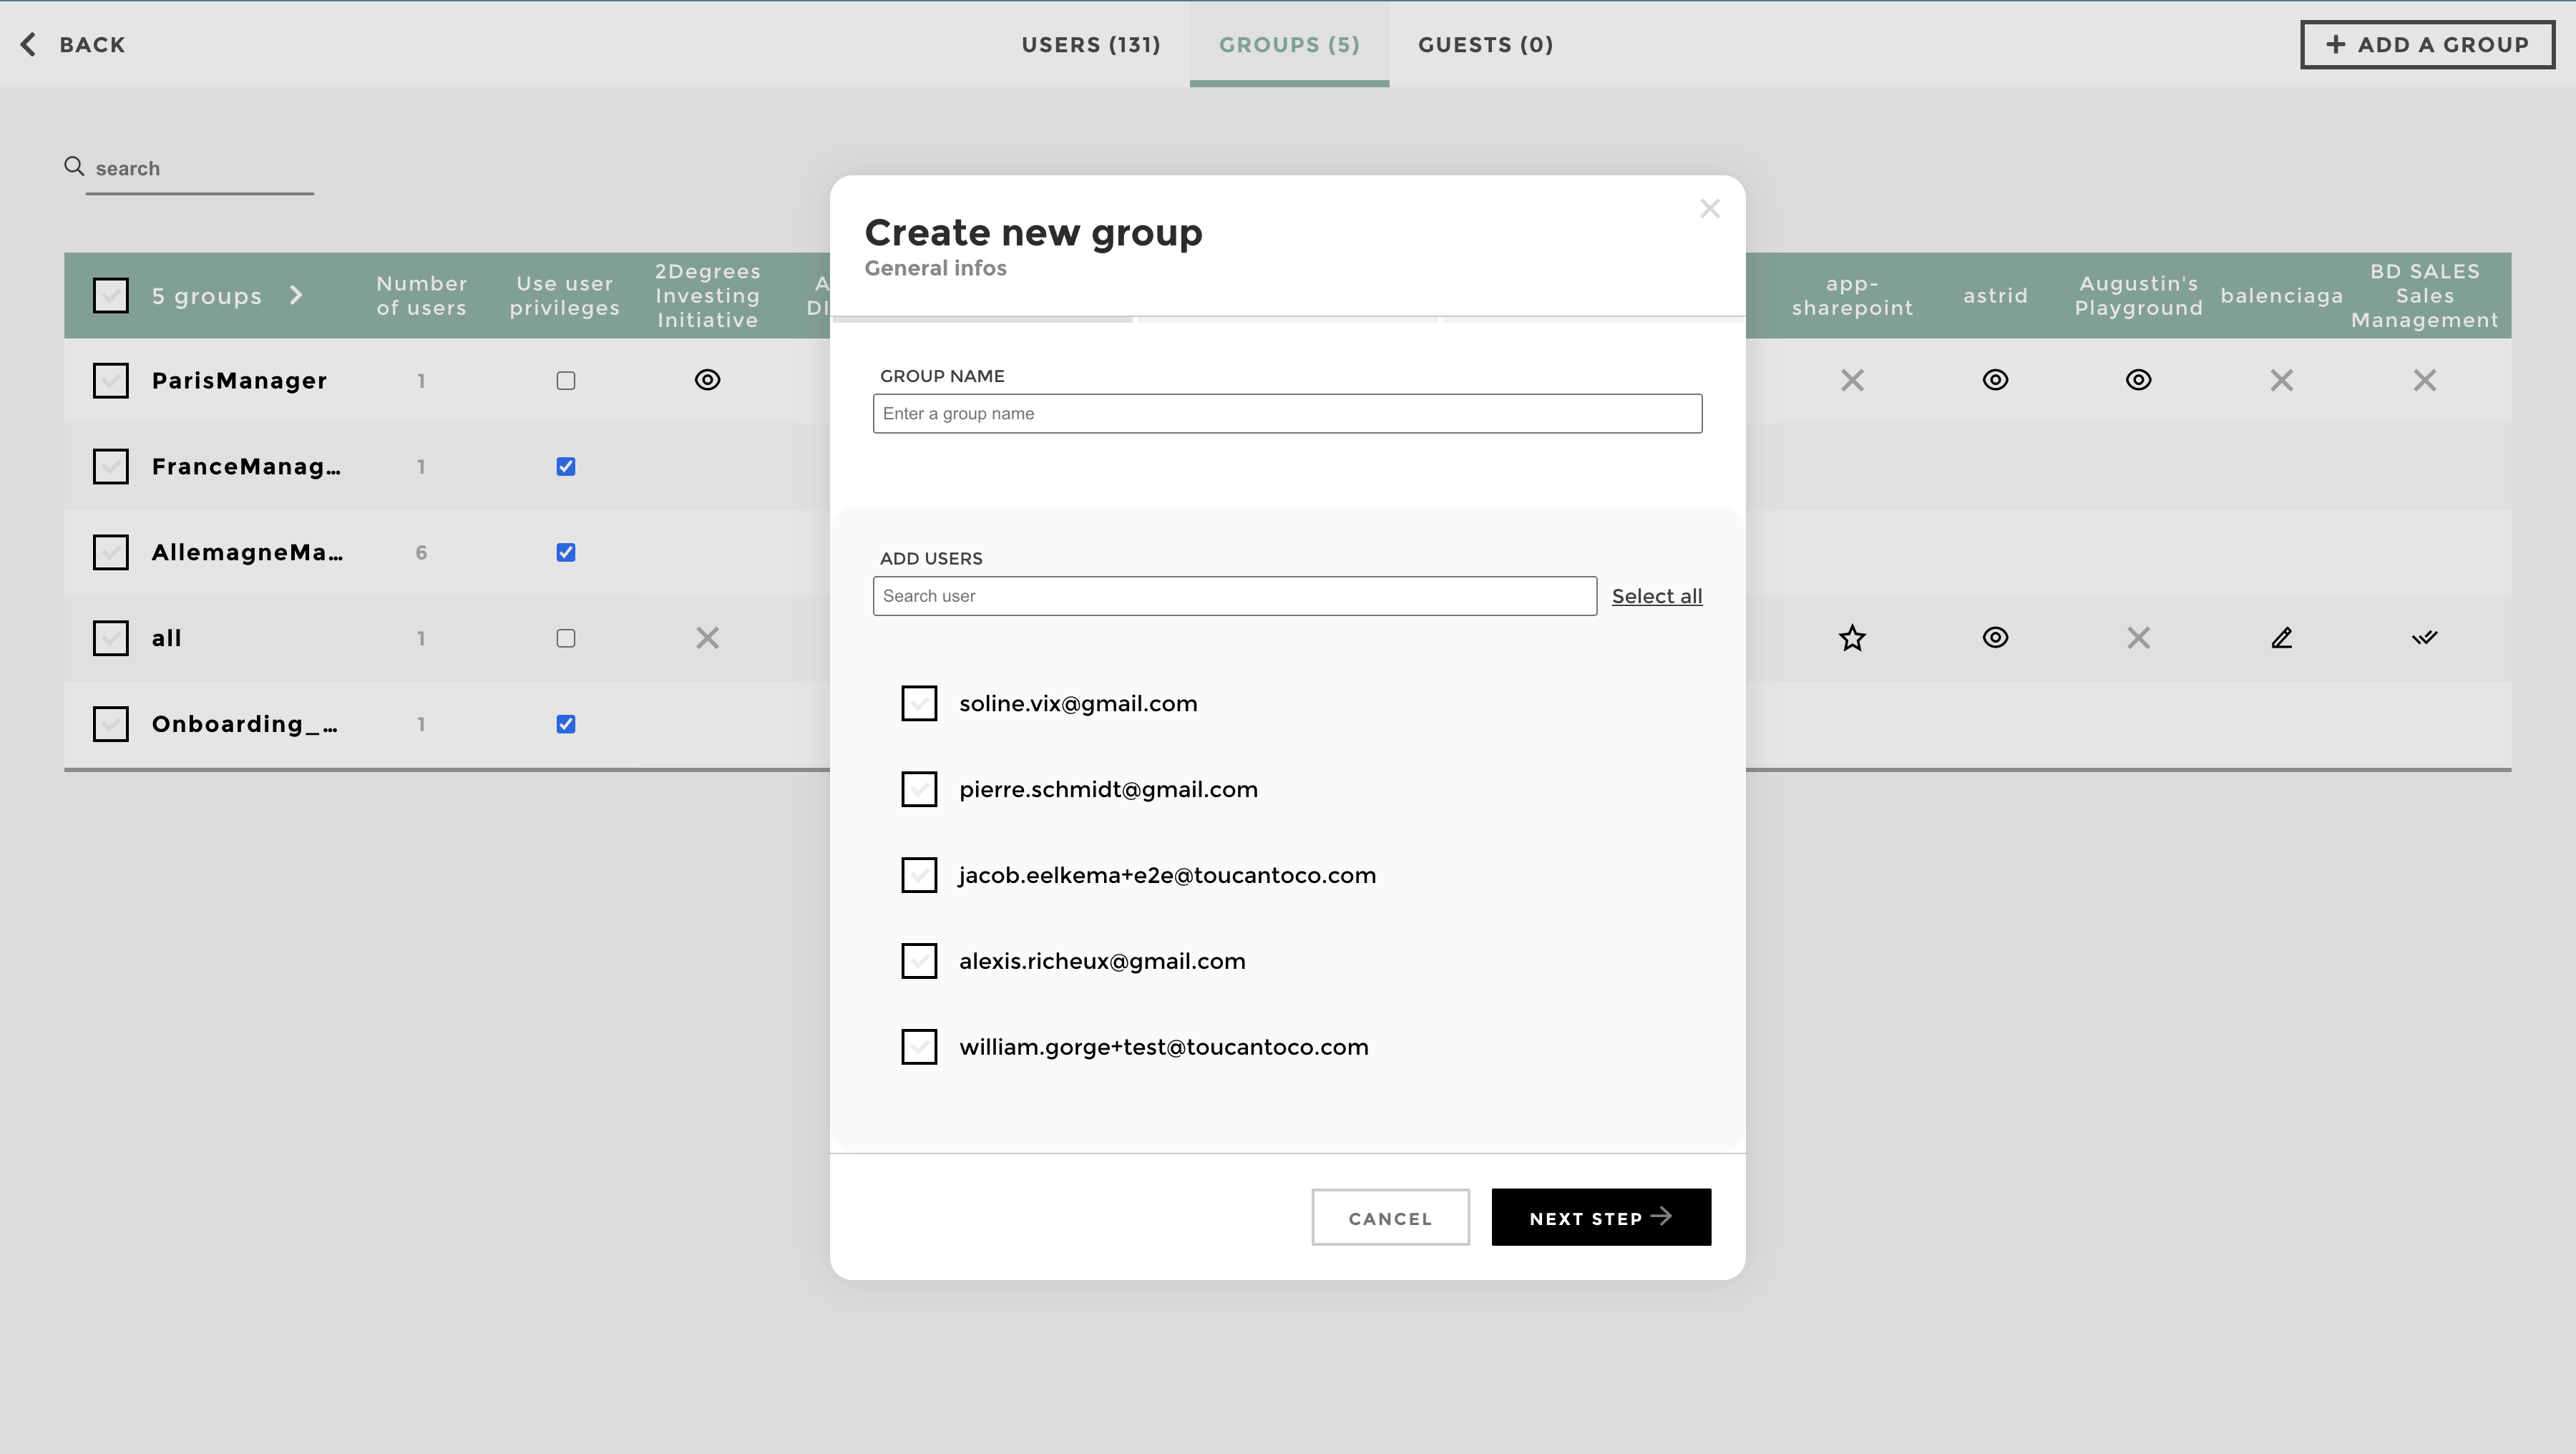Viewport: 2576px width, 1454px height.
Task: Click the search magnifier icon
Action: [74, 165]
